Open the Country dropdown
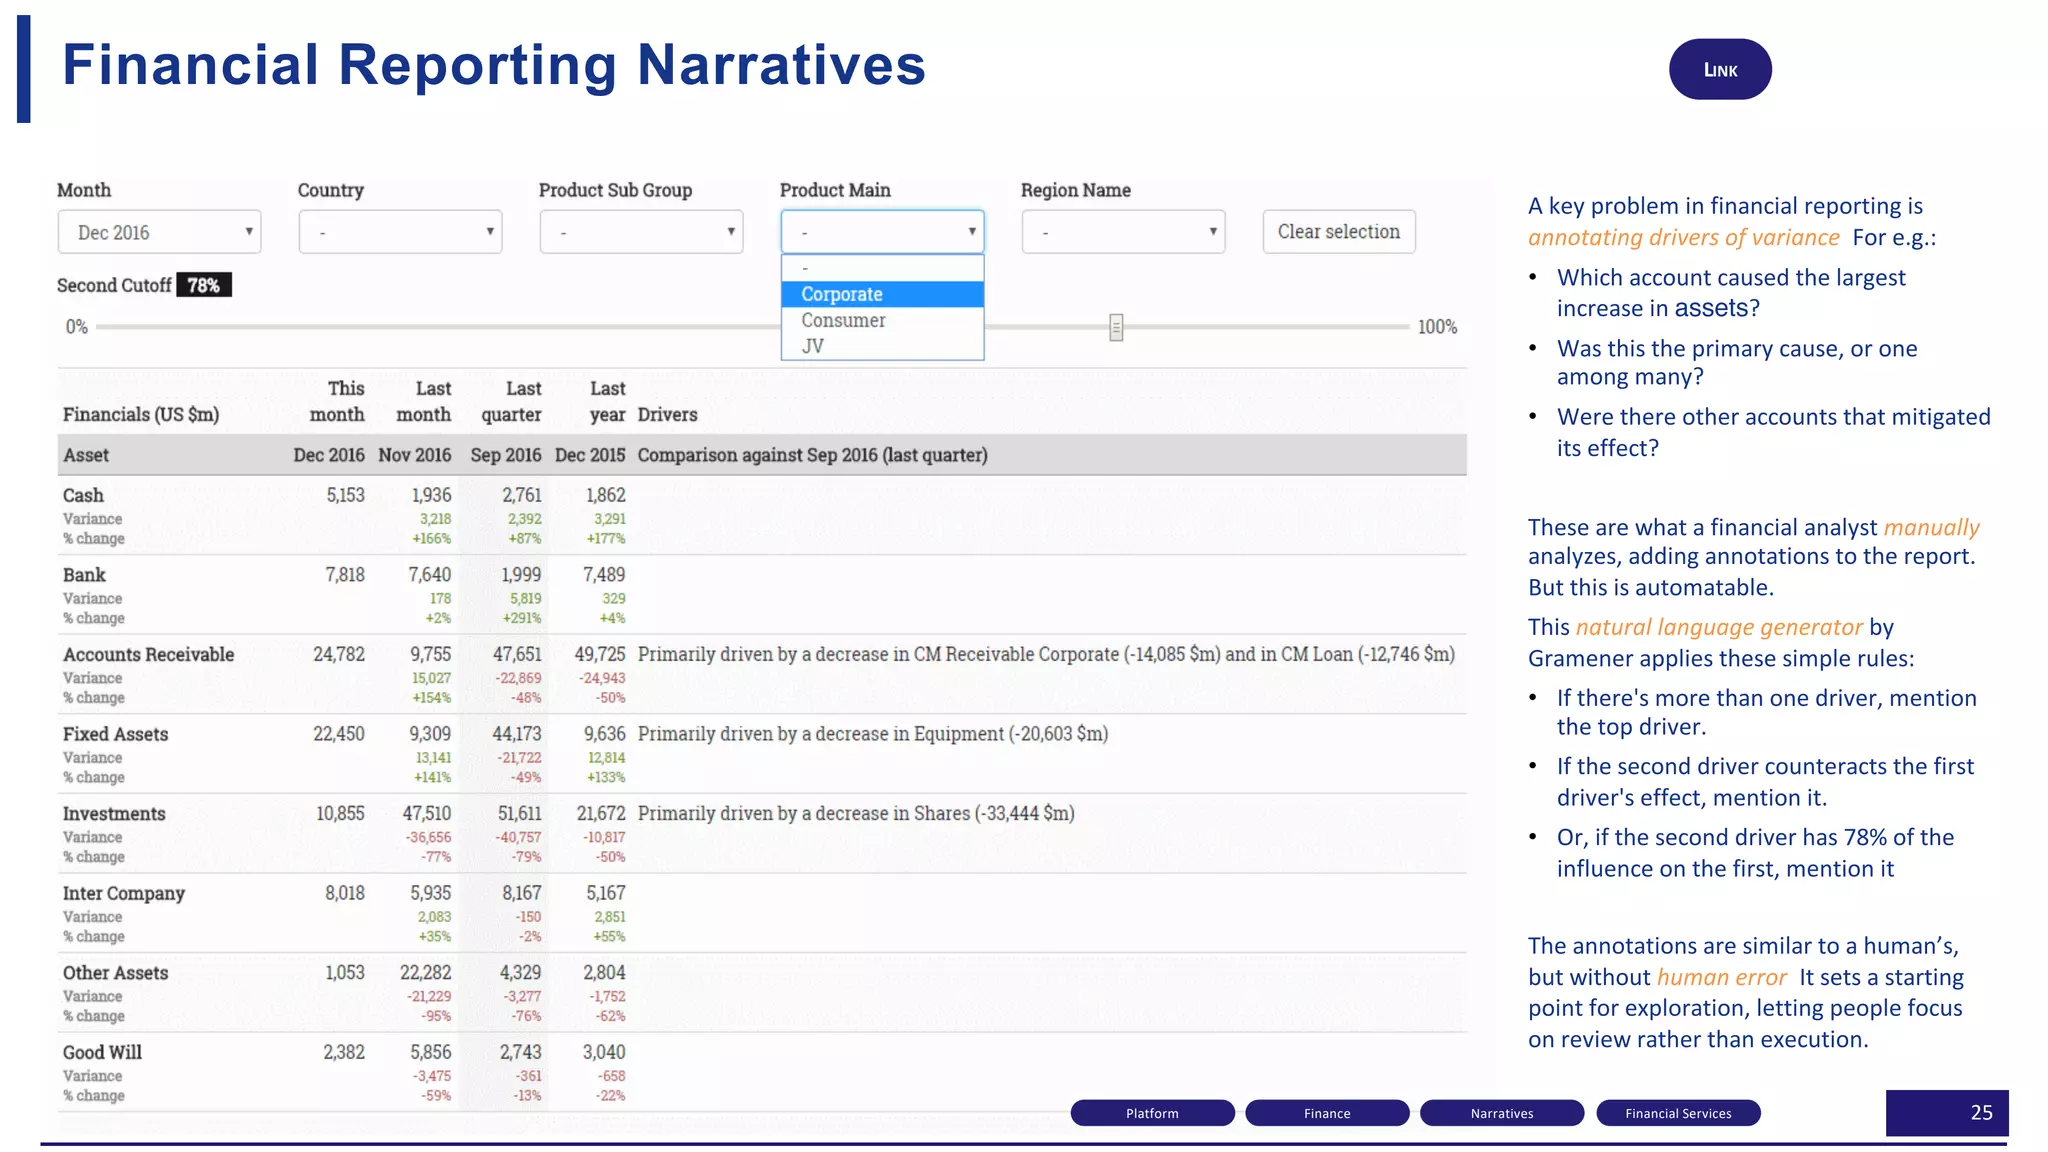Screen dimensions: 2048x1152 point(400,232)
